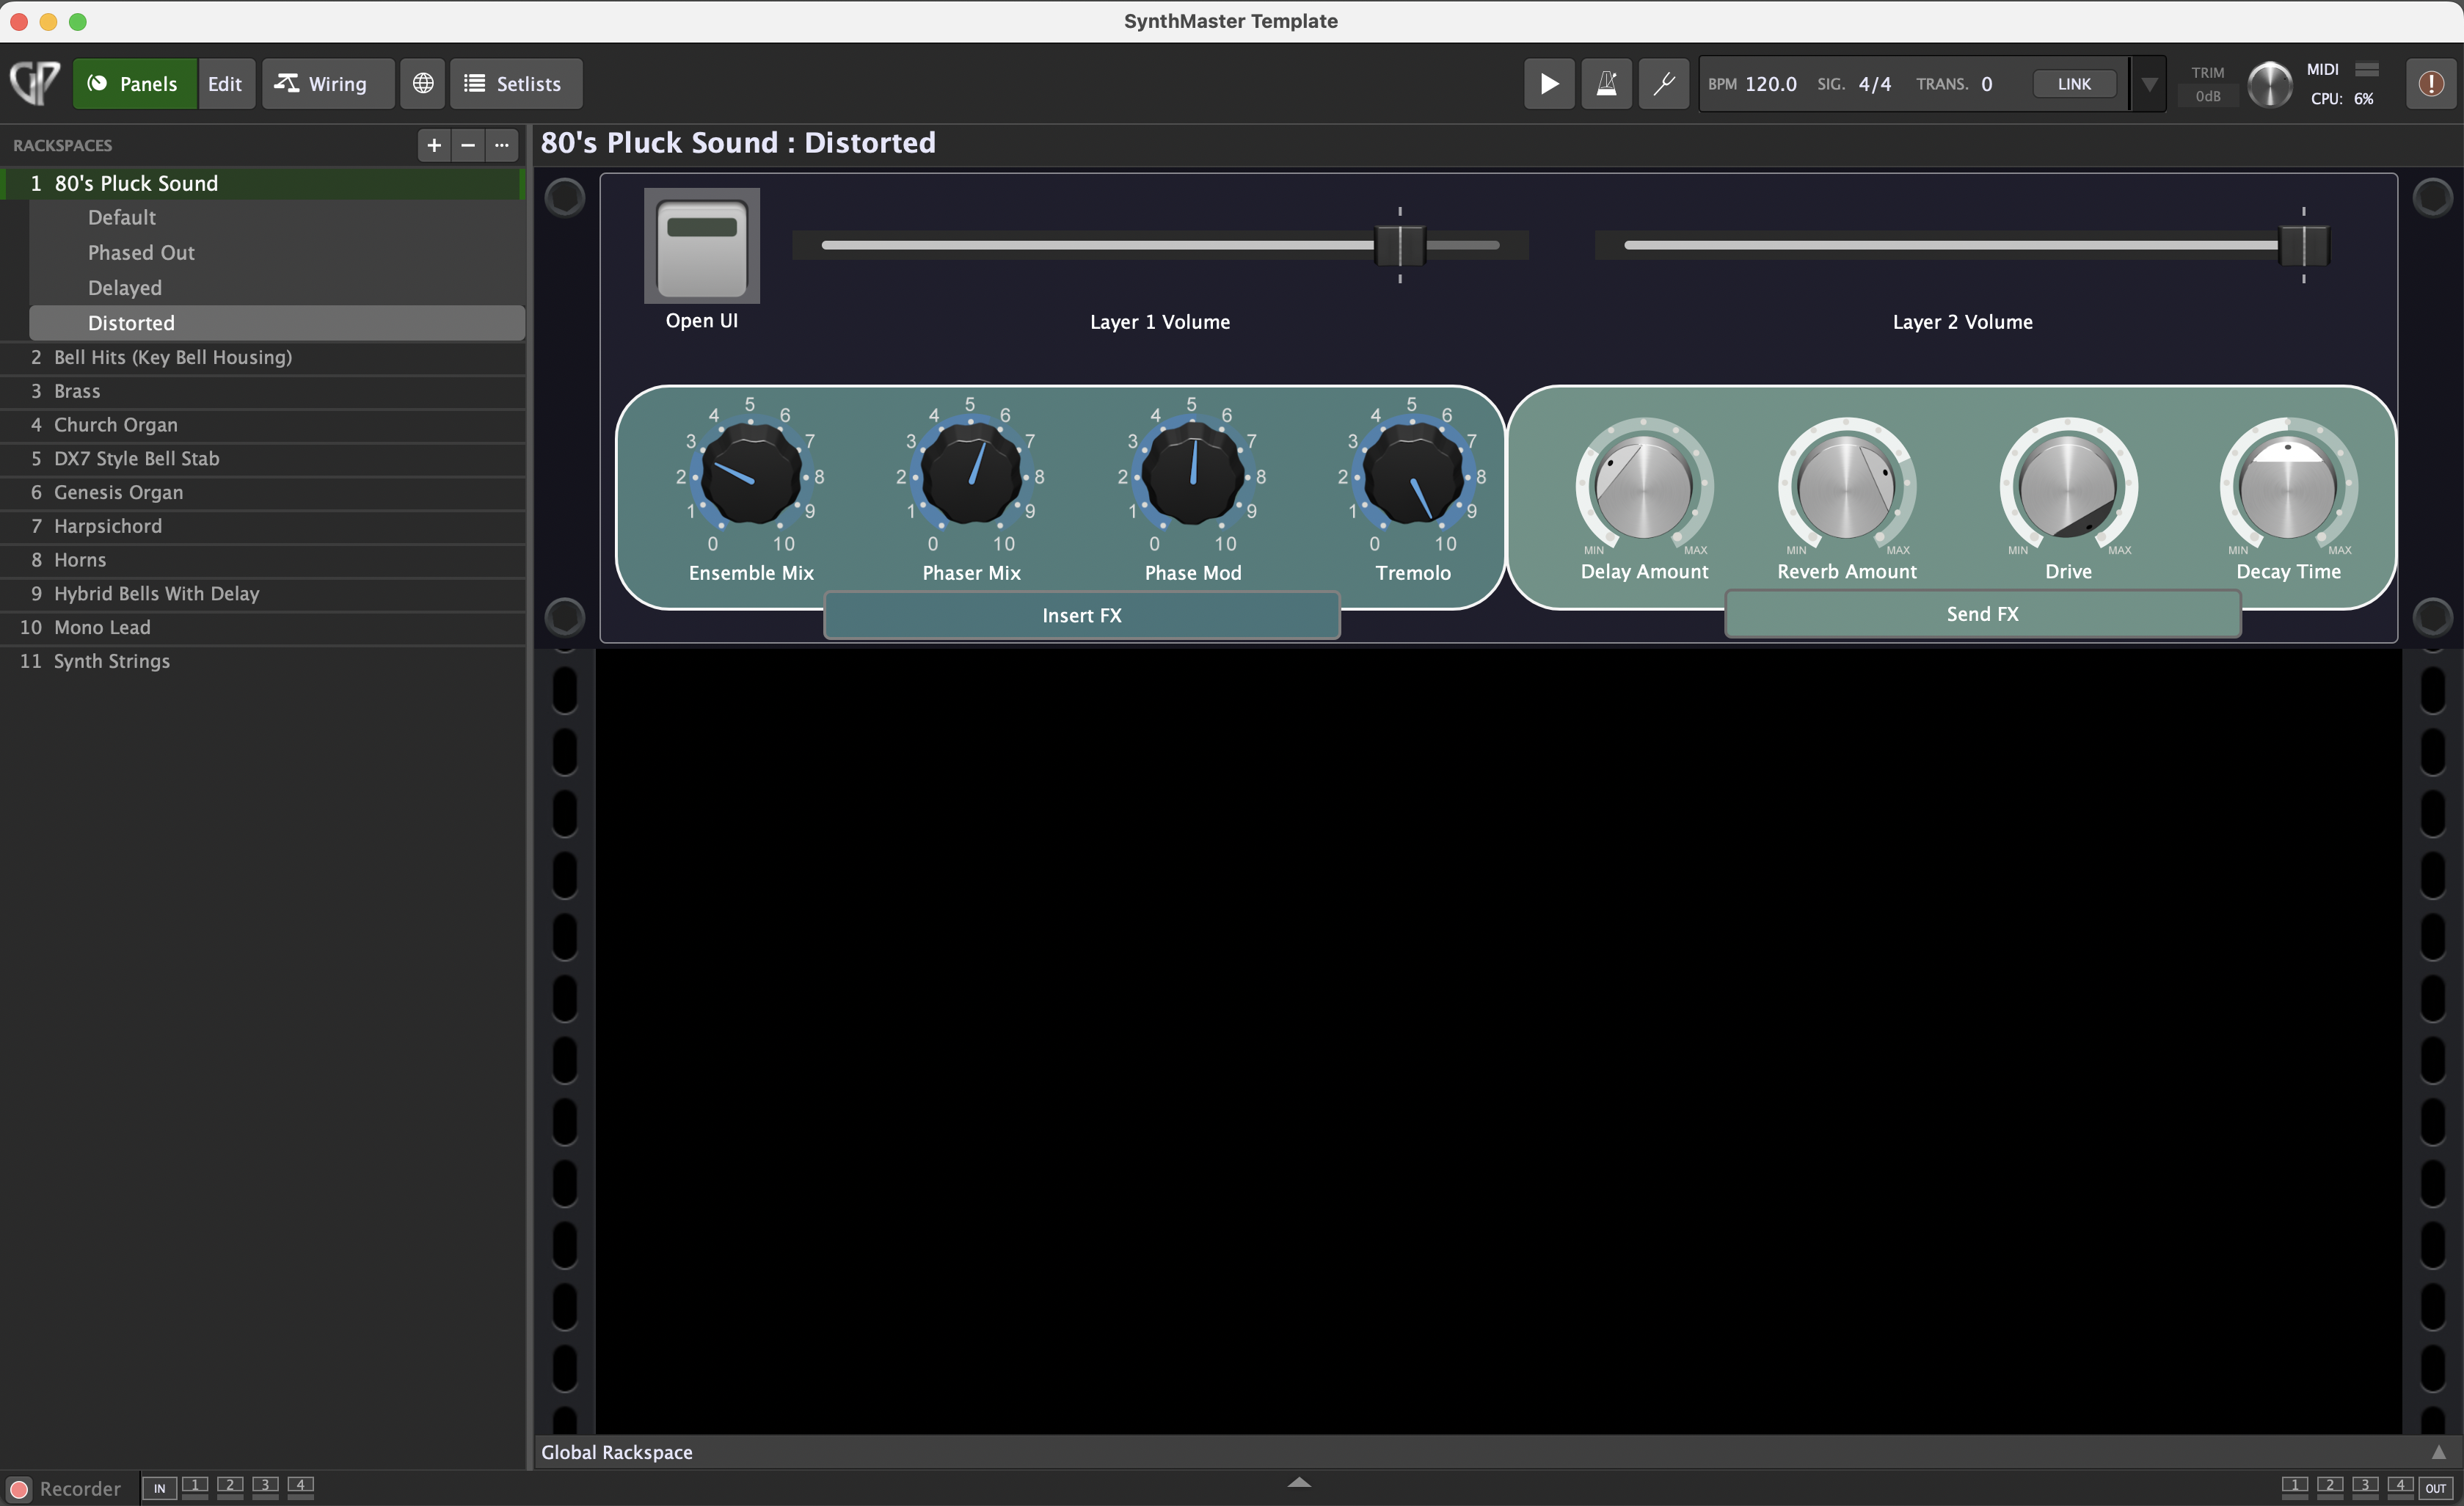Click the Gig Performer logo icon
2464x1506 pixels.
[x=35, y=83]
